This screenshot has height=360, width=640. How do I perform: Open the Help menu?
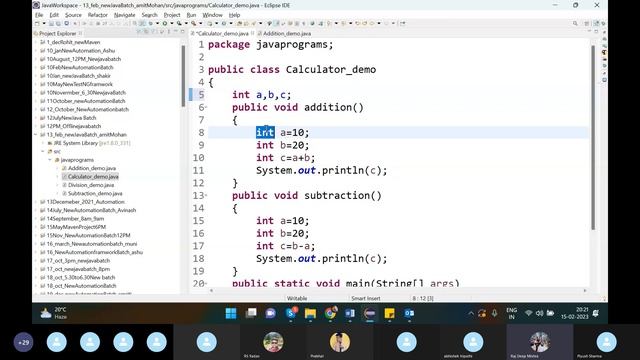tap(234, 15)
